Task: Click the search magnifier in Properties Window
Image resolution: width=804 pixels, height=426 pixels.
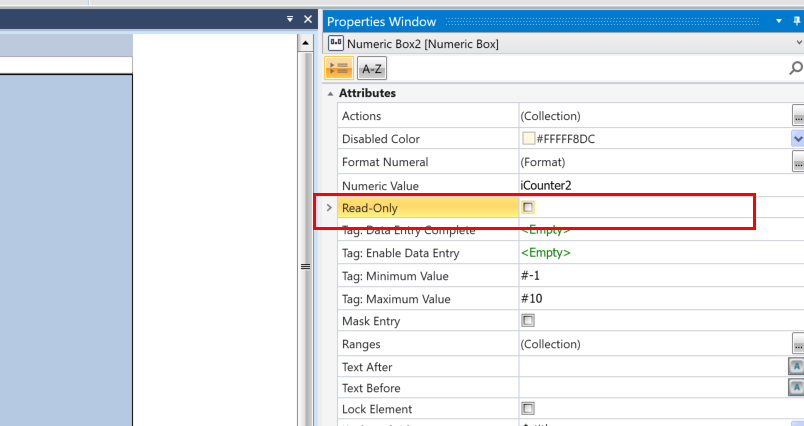Action: [796, 68]
